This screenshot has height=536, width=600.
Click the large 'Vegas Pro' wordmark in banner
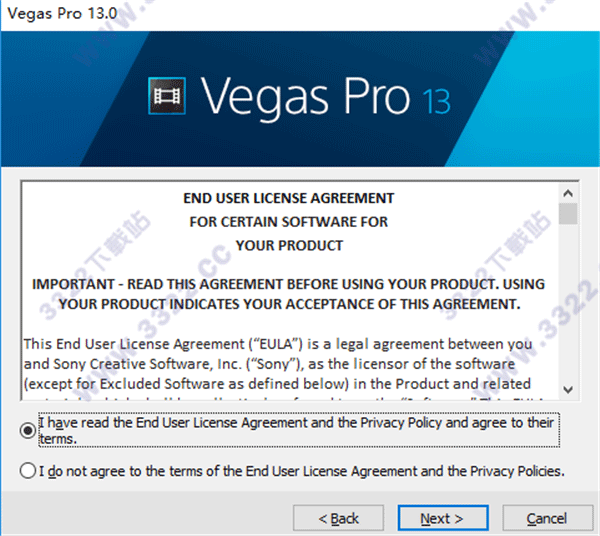tap(305, 96)
